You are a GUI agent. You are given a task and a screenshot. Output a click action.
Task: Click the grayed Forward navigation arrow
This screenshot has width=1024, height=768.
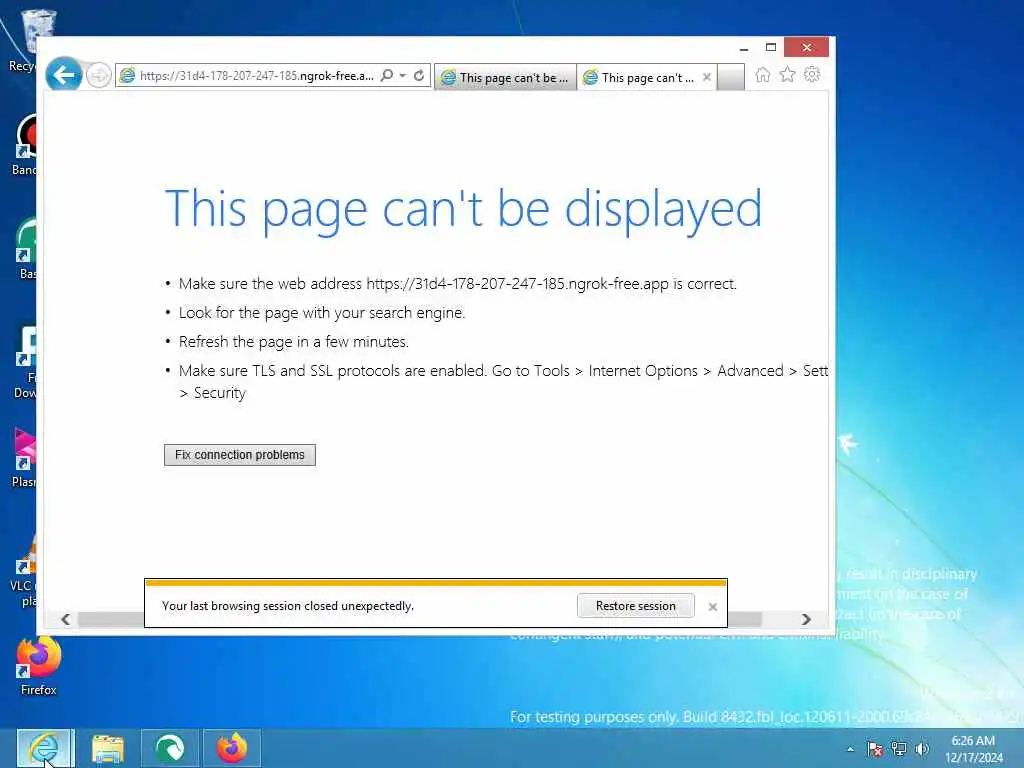pos(99,76)
